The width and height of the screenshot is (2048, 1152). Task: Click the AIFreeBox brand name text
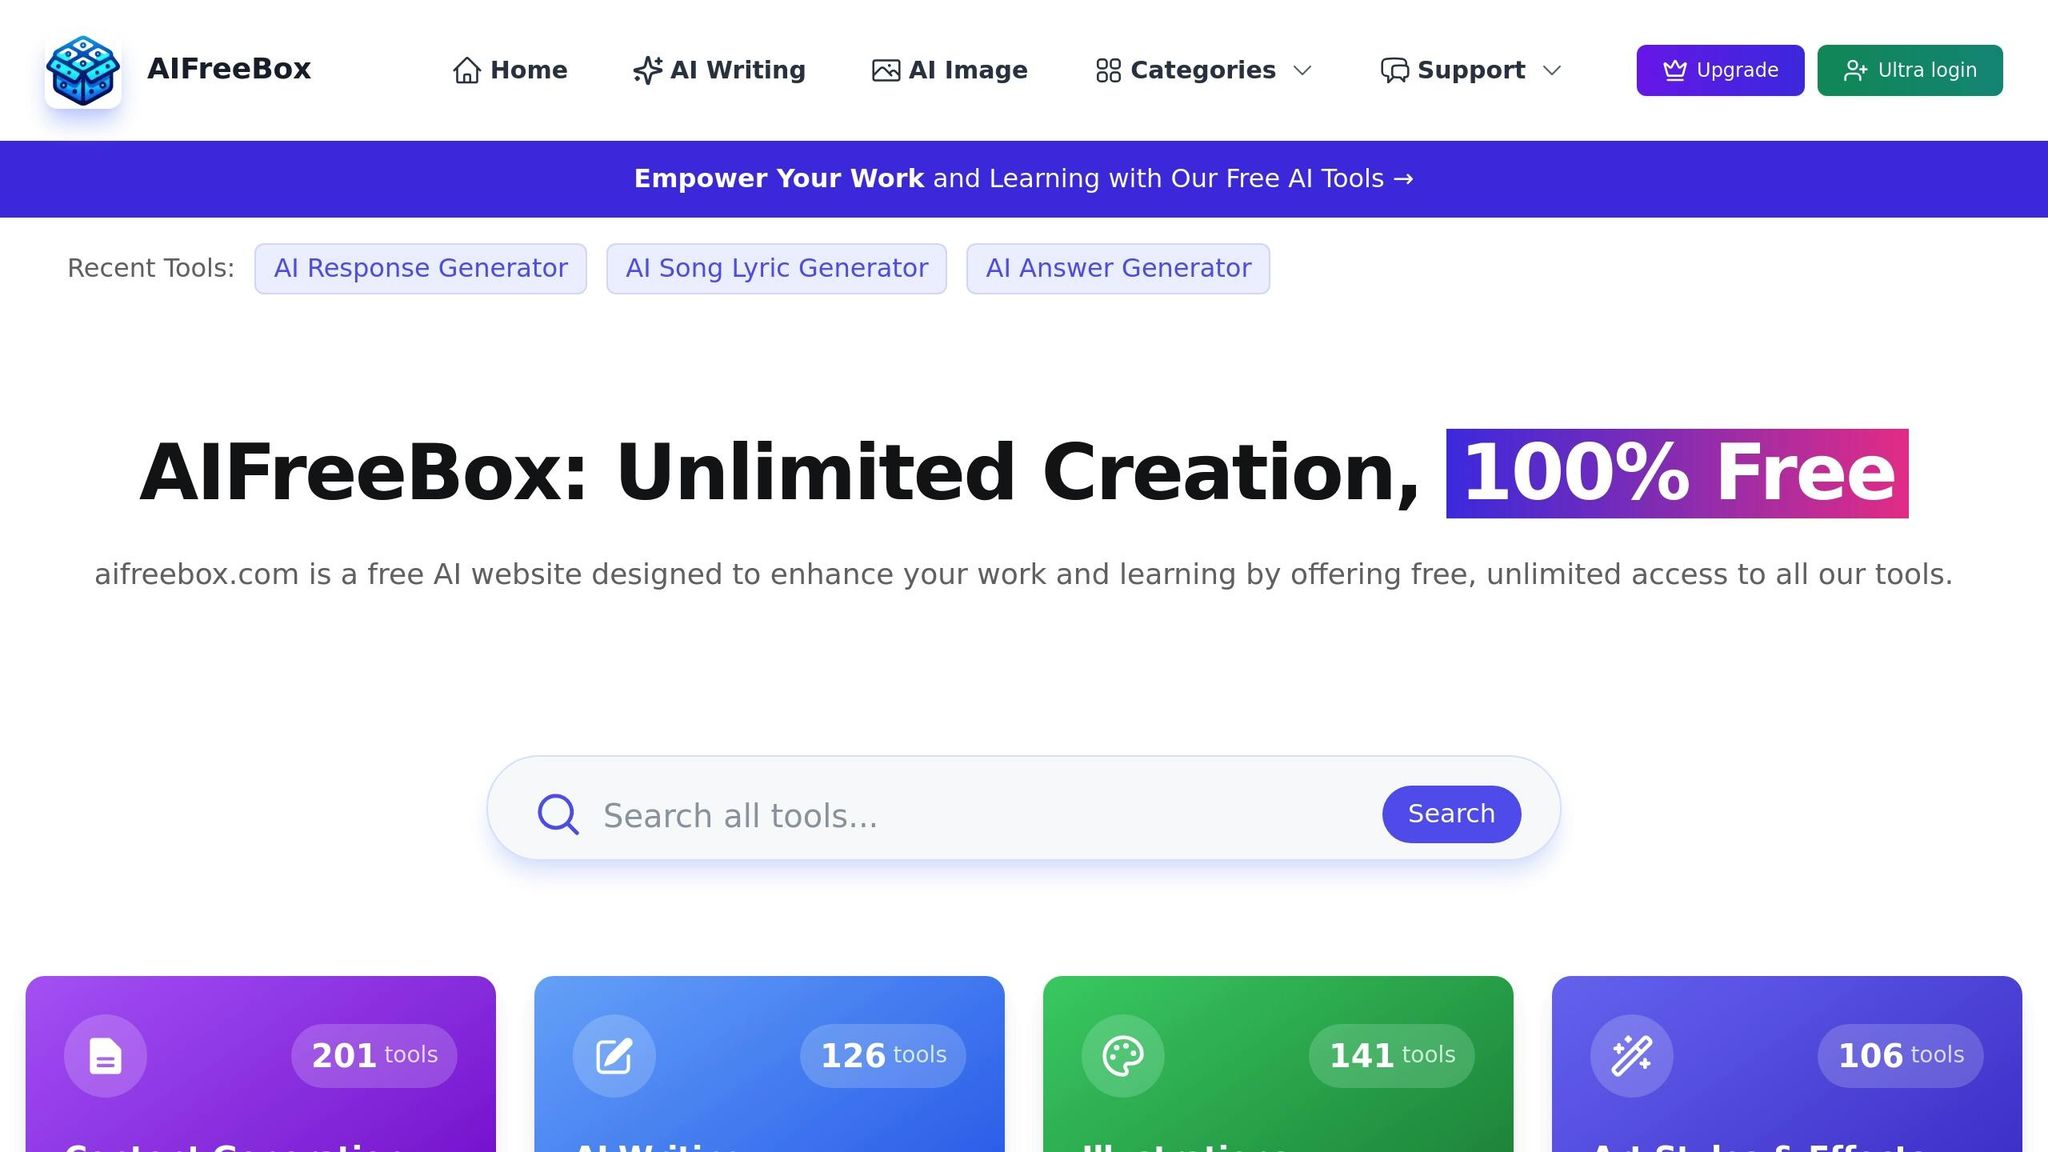[x=229, y=69]
